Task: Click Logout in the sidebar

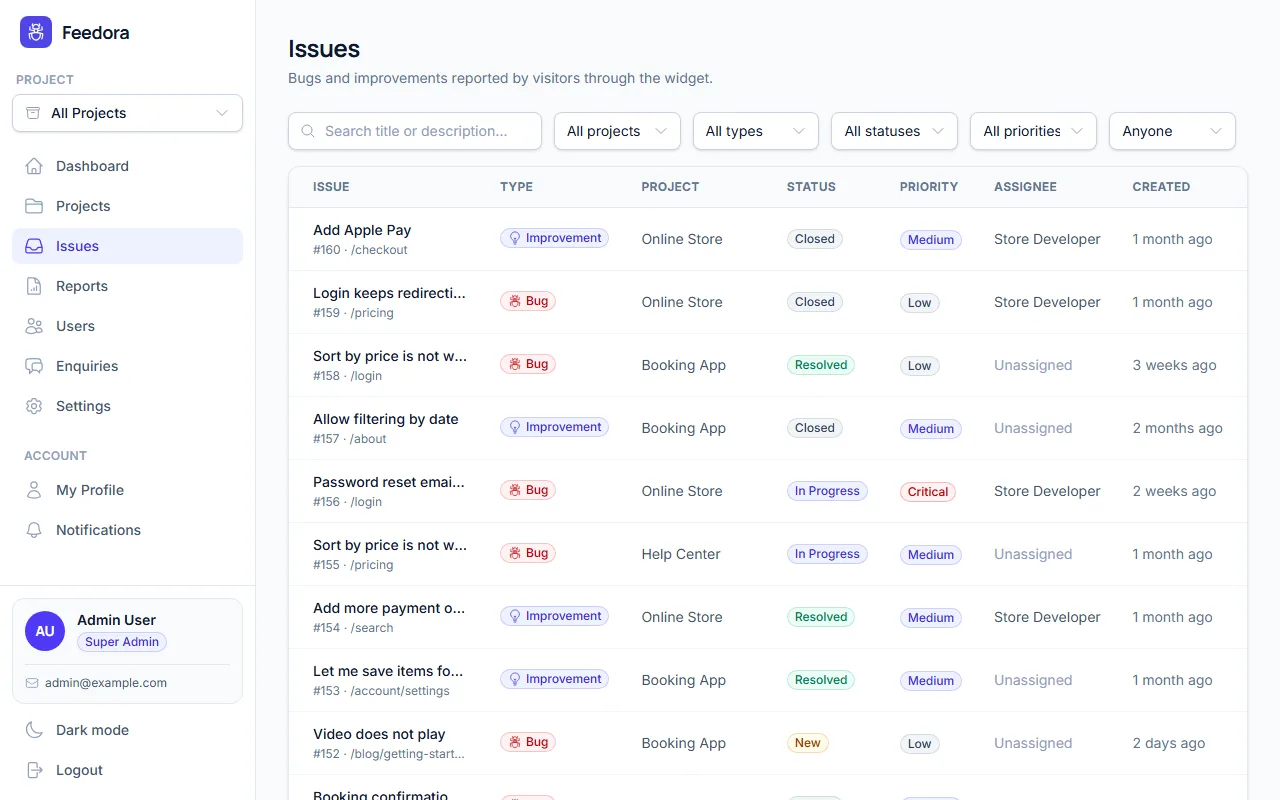Action: point(127,770)
